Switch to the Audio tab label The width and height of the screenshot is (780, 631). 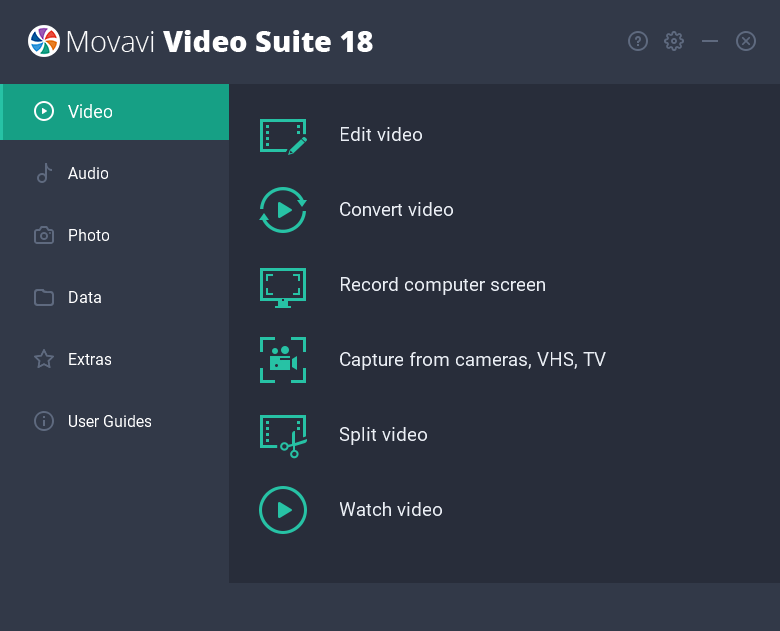pos(88,173)
